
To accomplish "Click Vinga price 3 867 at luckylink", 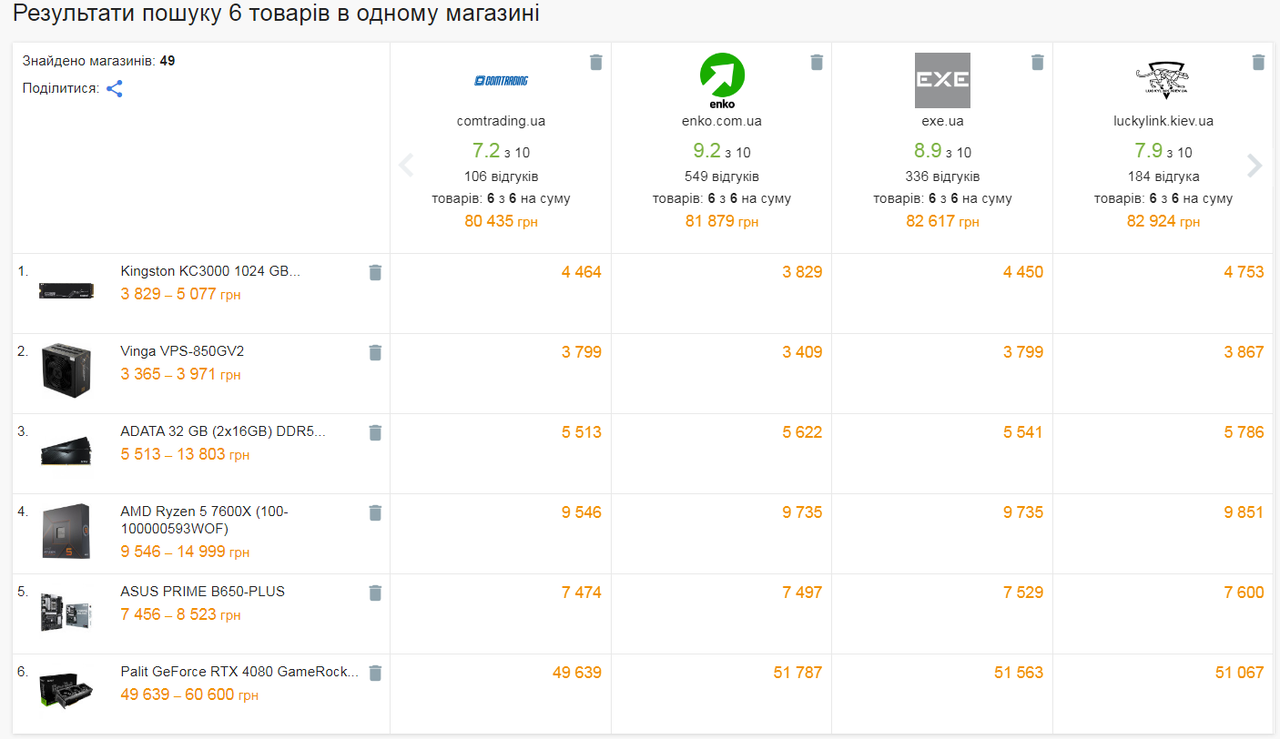I will (x=1244, y=352).
